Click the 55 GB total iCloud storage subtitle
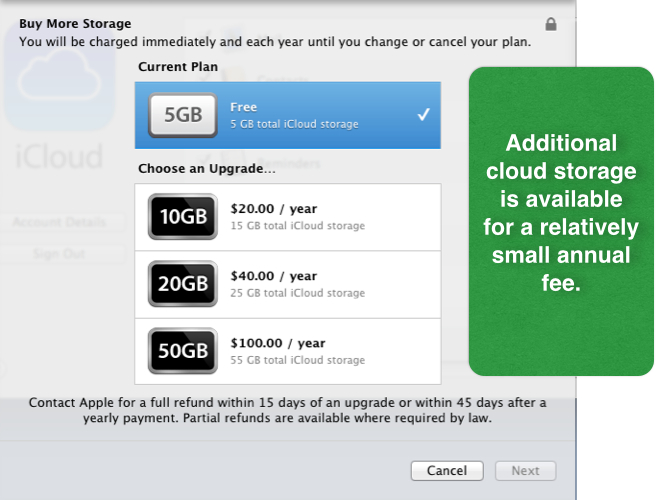 point(297,360)
